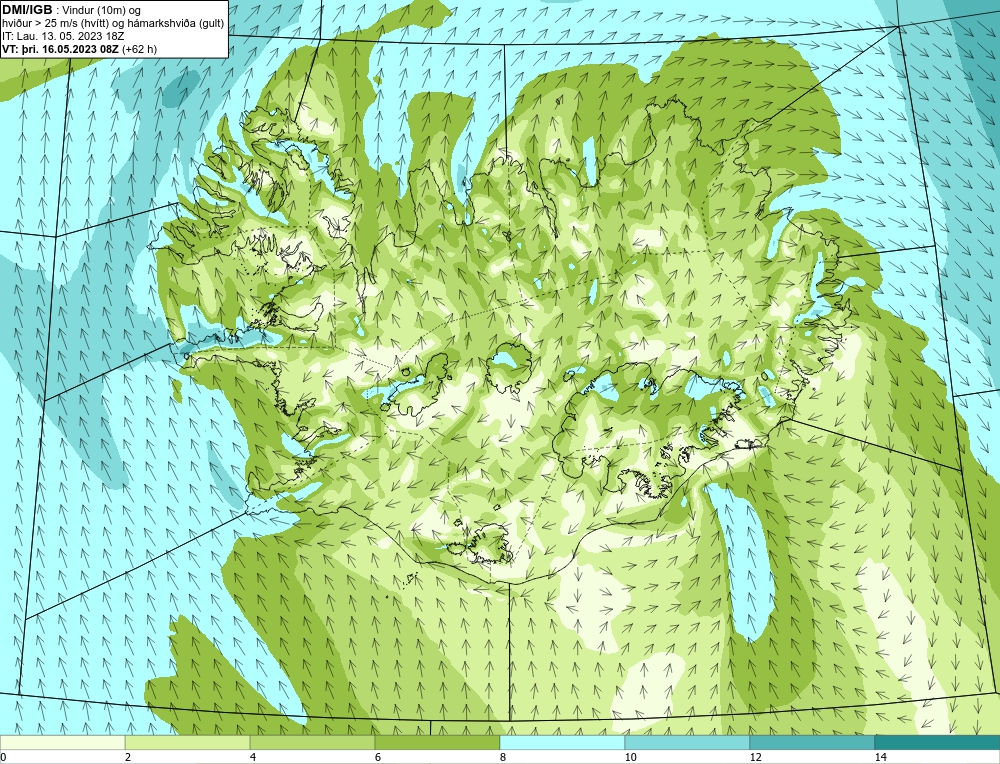Click the scale label '14'
Image resolution: width=1000 pixels, height=764 pixels.
coord(880,757)
